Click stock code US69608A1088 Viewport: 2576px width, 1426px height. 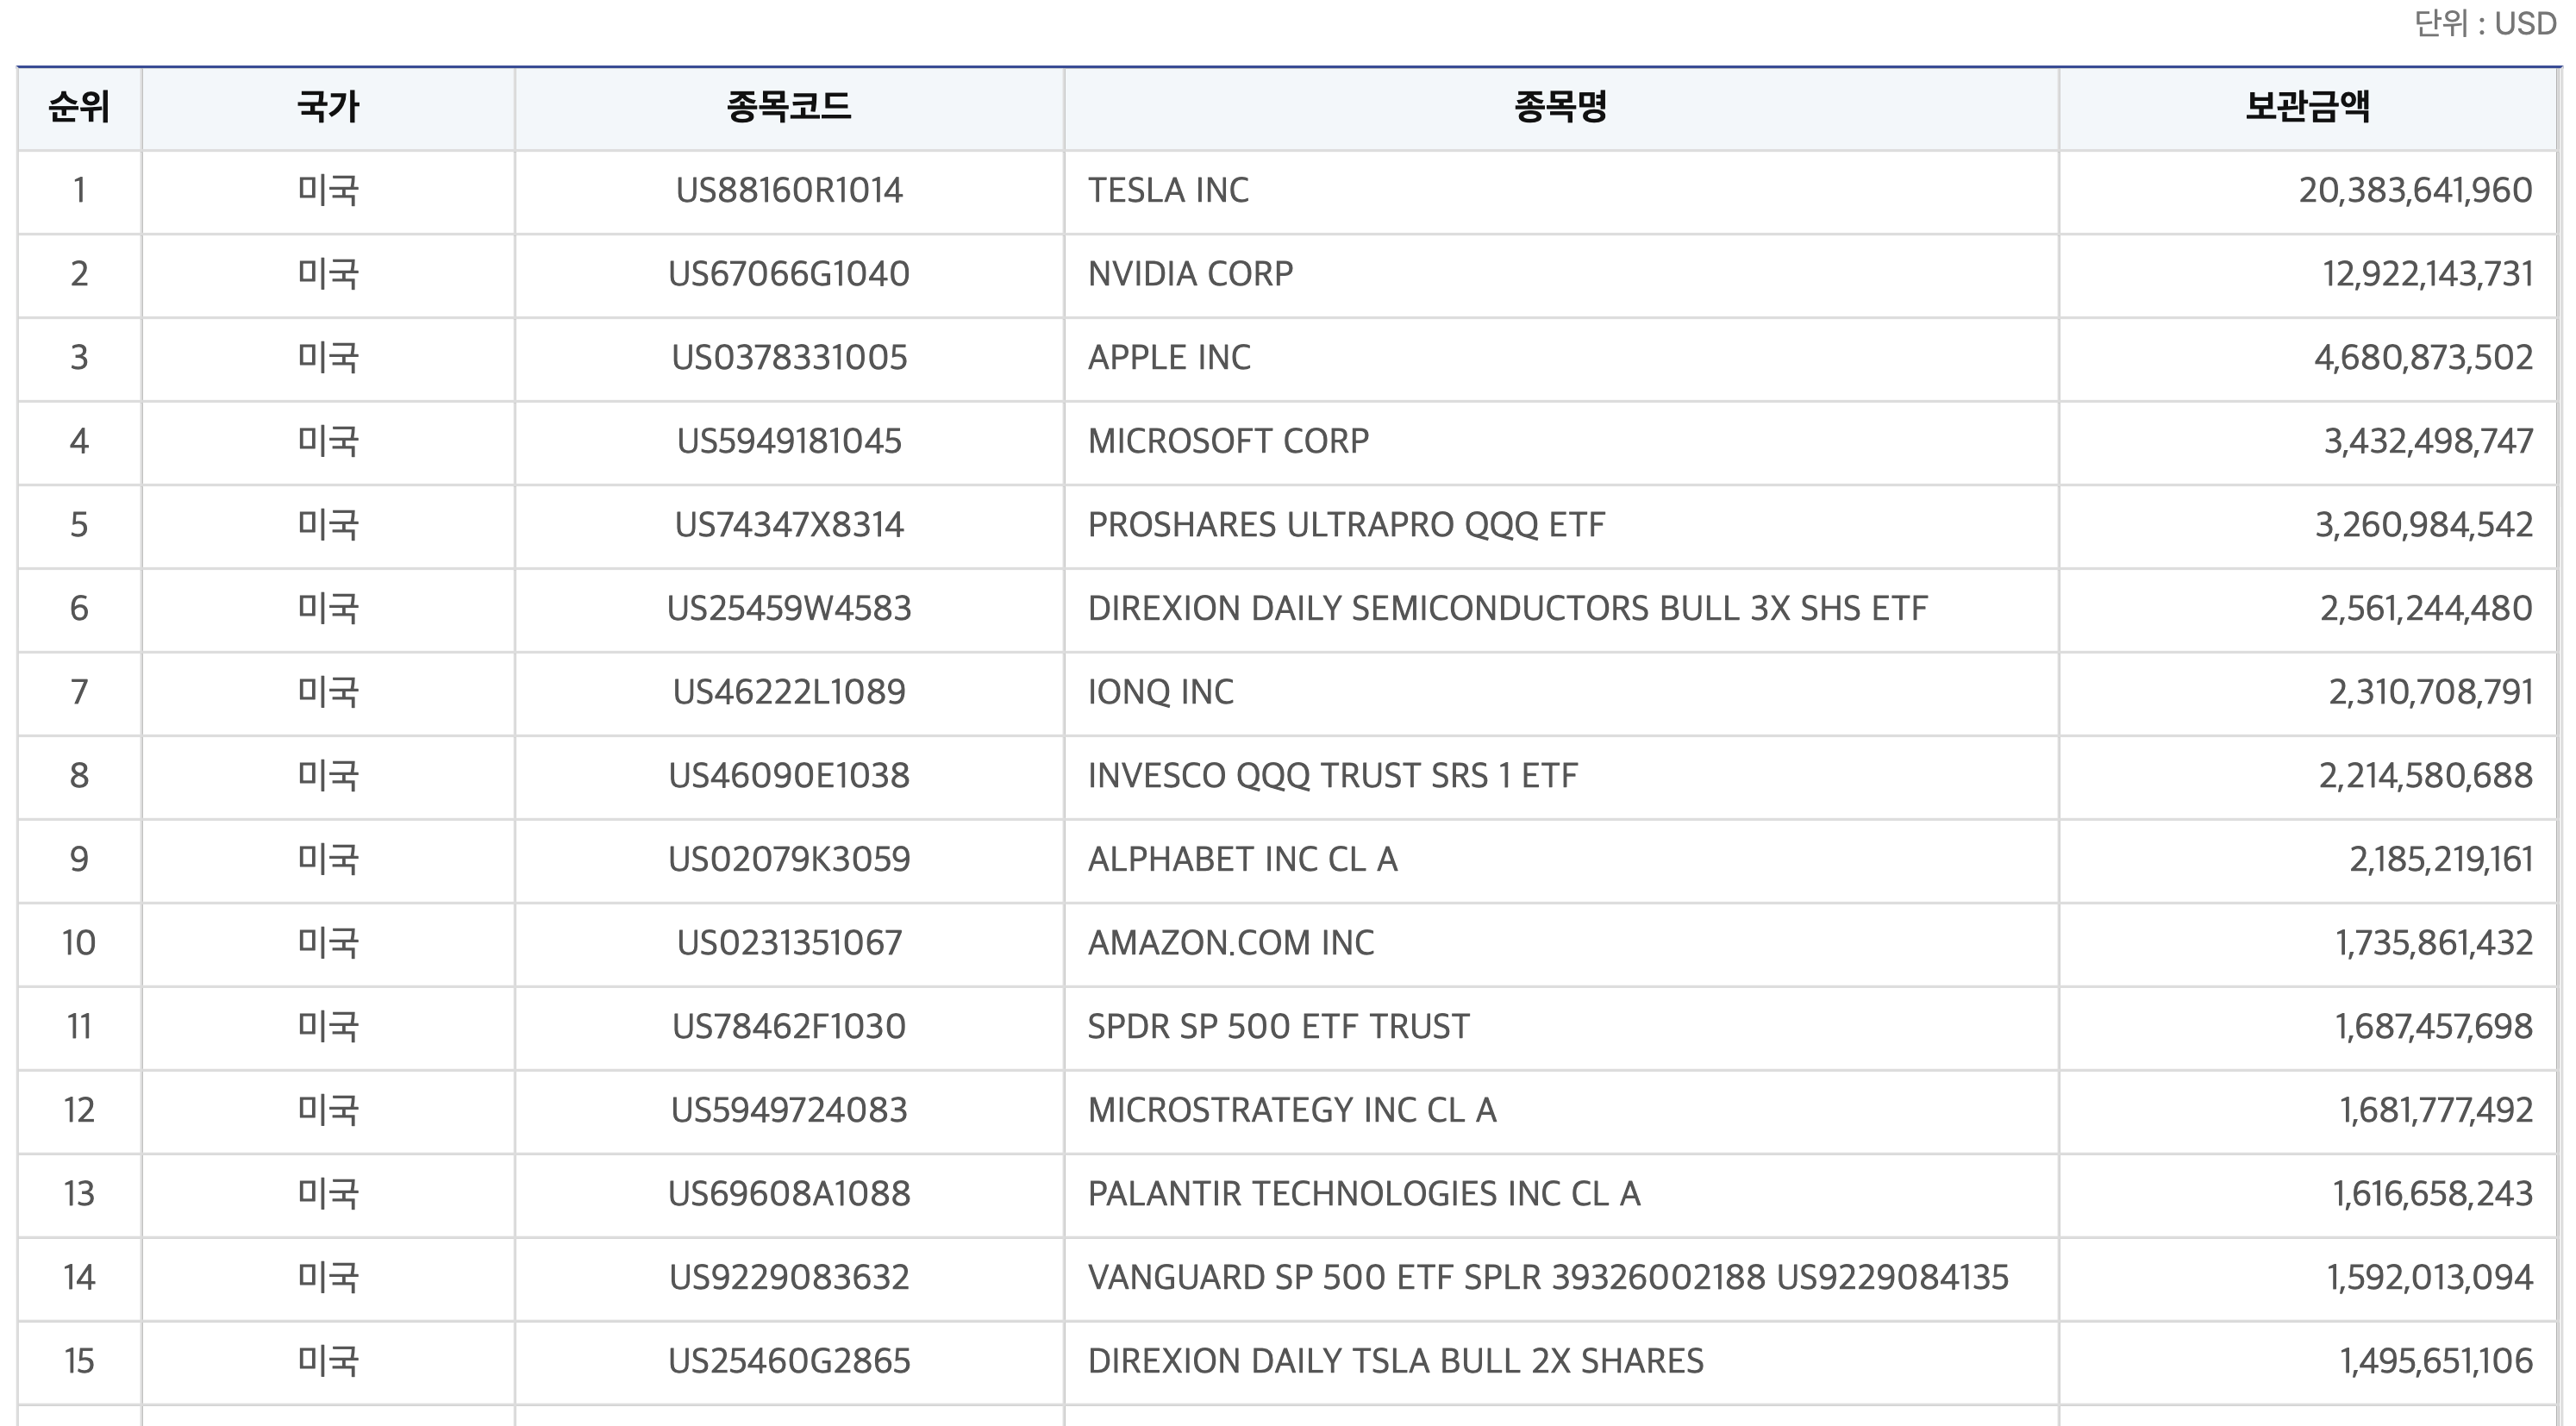click(x=789, y=1193)
